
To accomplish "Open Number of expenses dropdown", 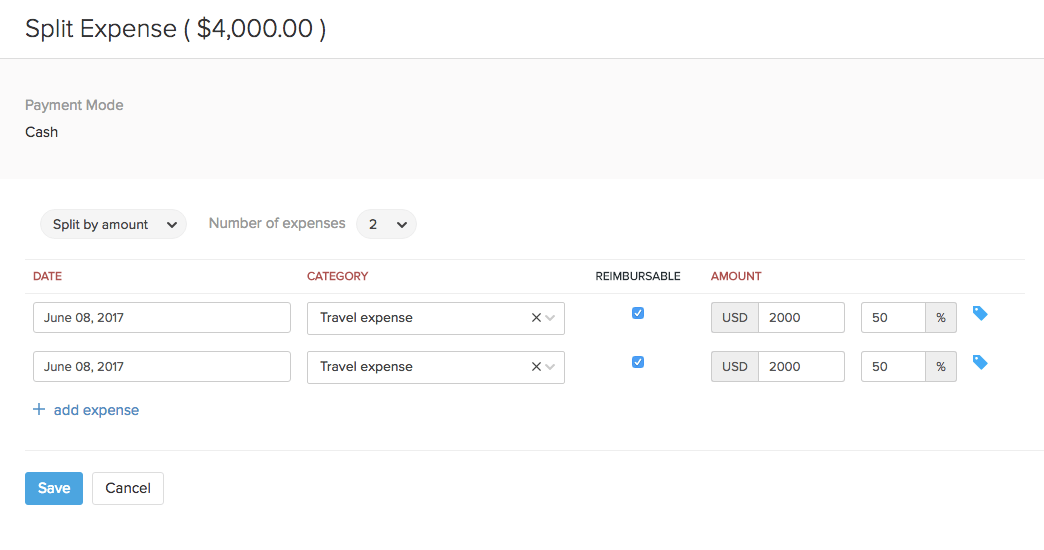I will pyautogui.click(x=386, y=225).
